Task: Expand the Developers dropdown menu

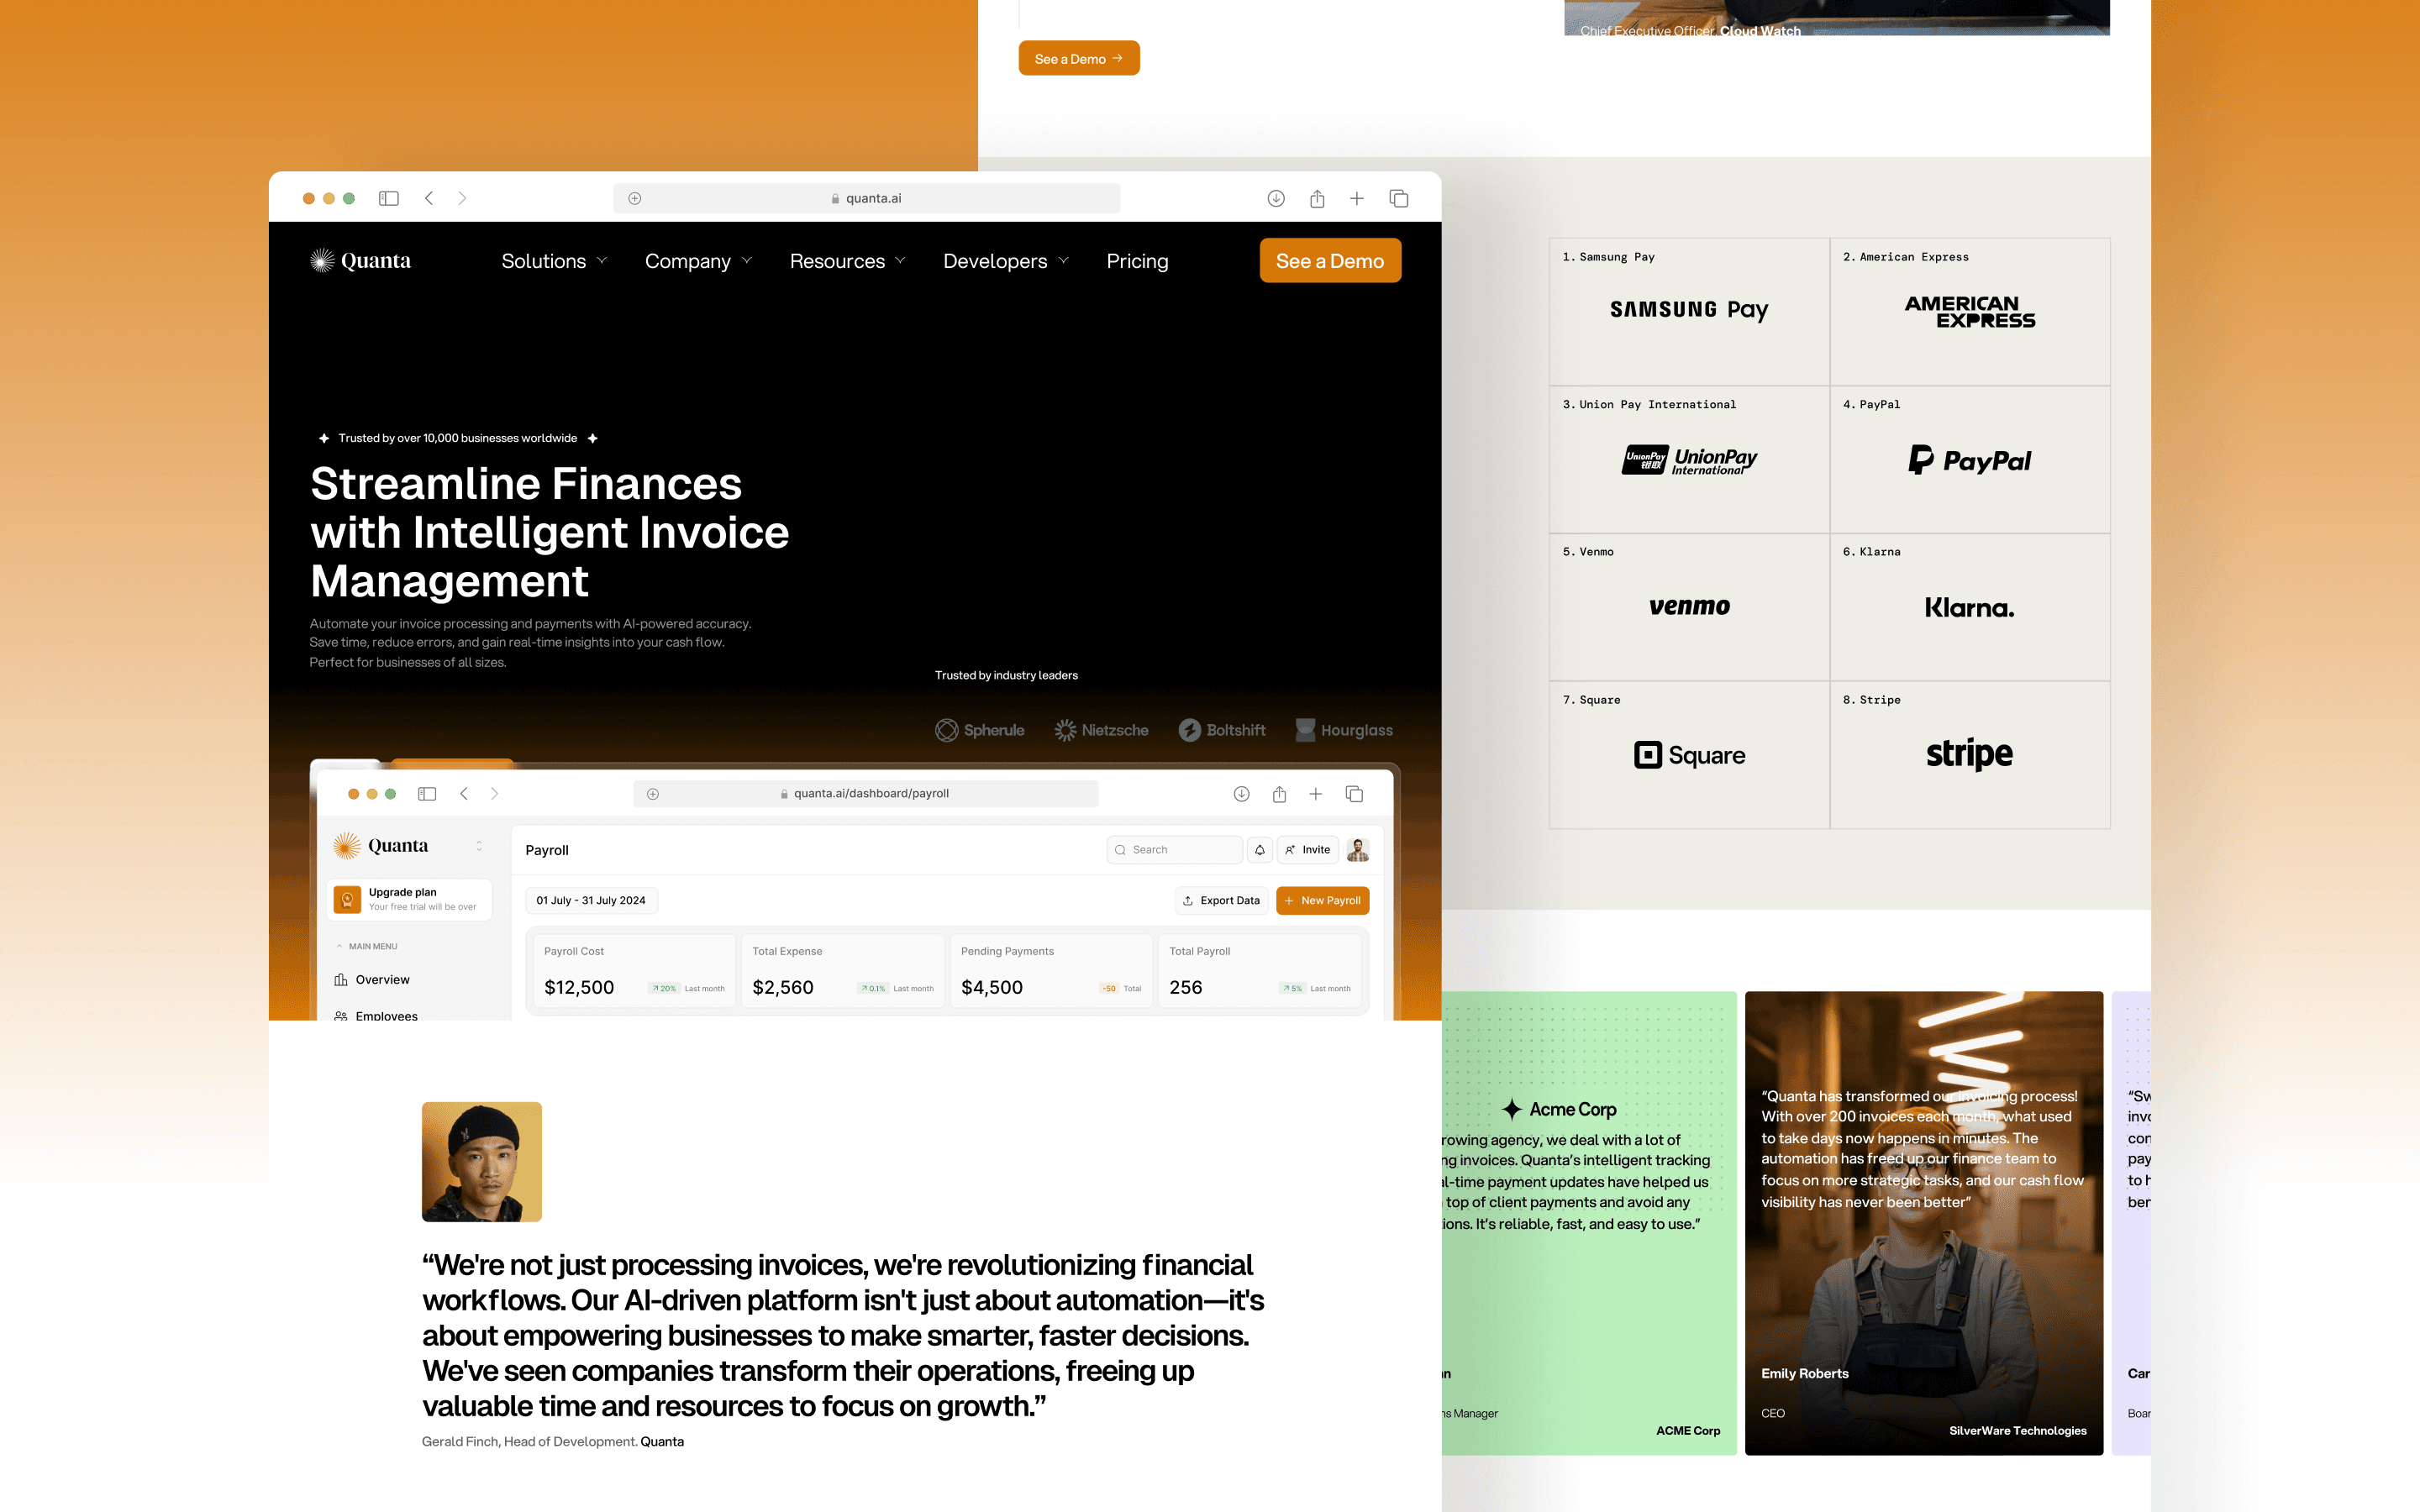Action: click(x=1006, y=261)
